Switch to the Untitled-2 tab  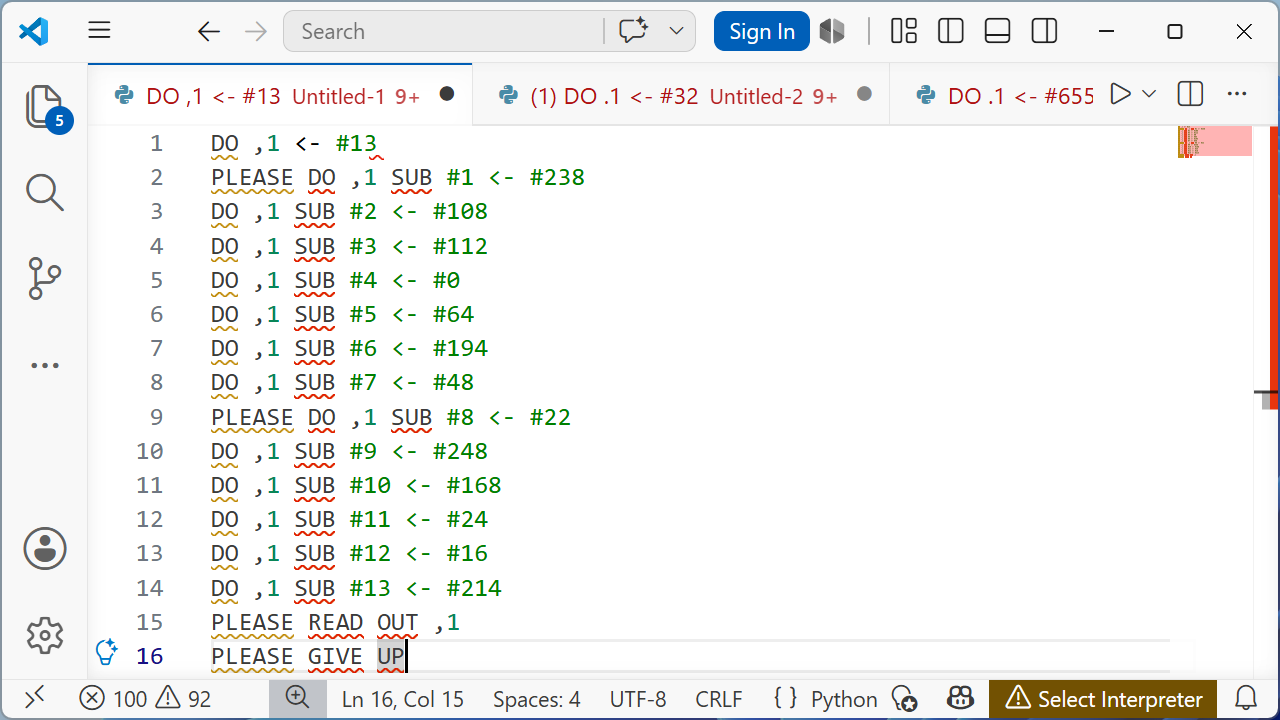(680, 95)
